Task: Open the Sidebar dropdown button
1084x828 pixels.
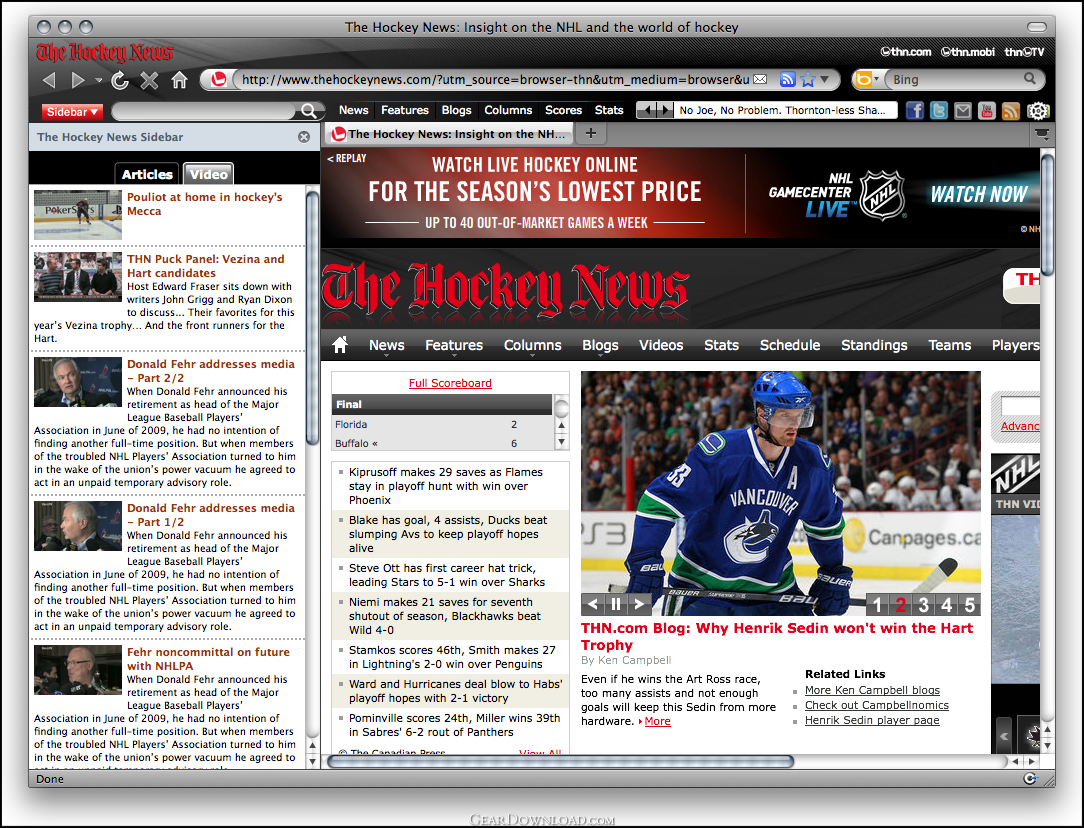Action: point(72,111)
